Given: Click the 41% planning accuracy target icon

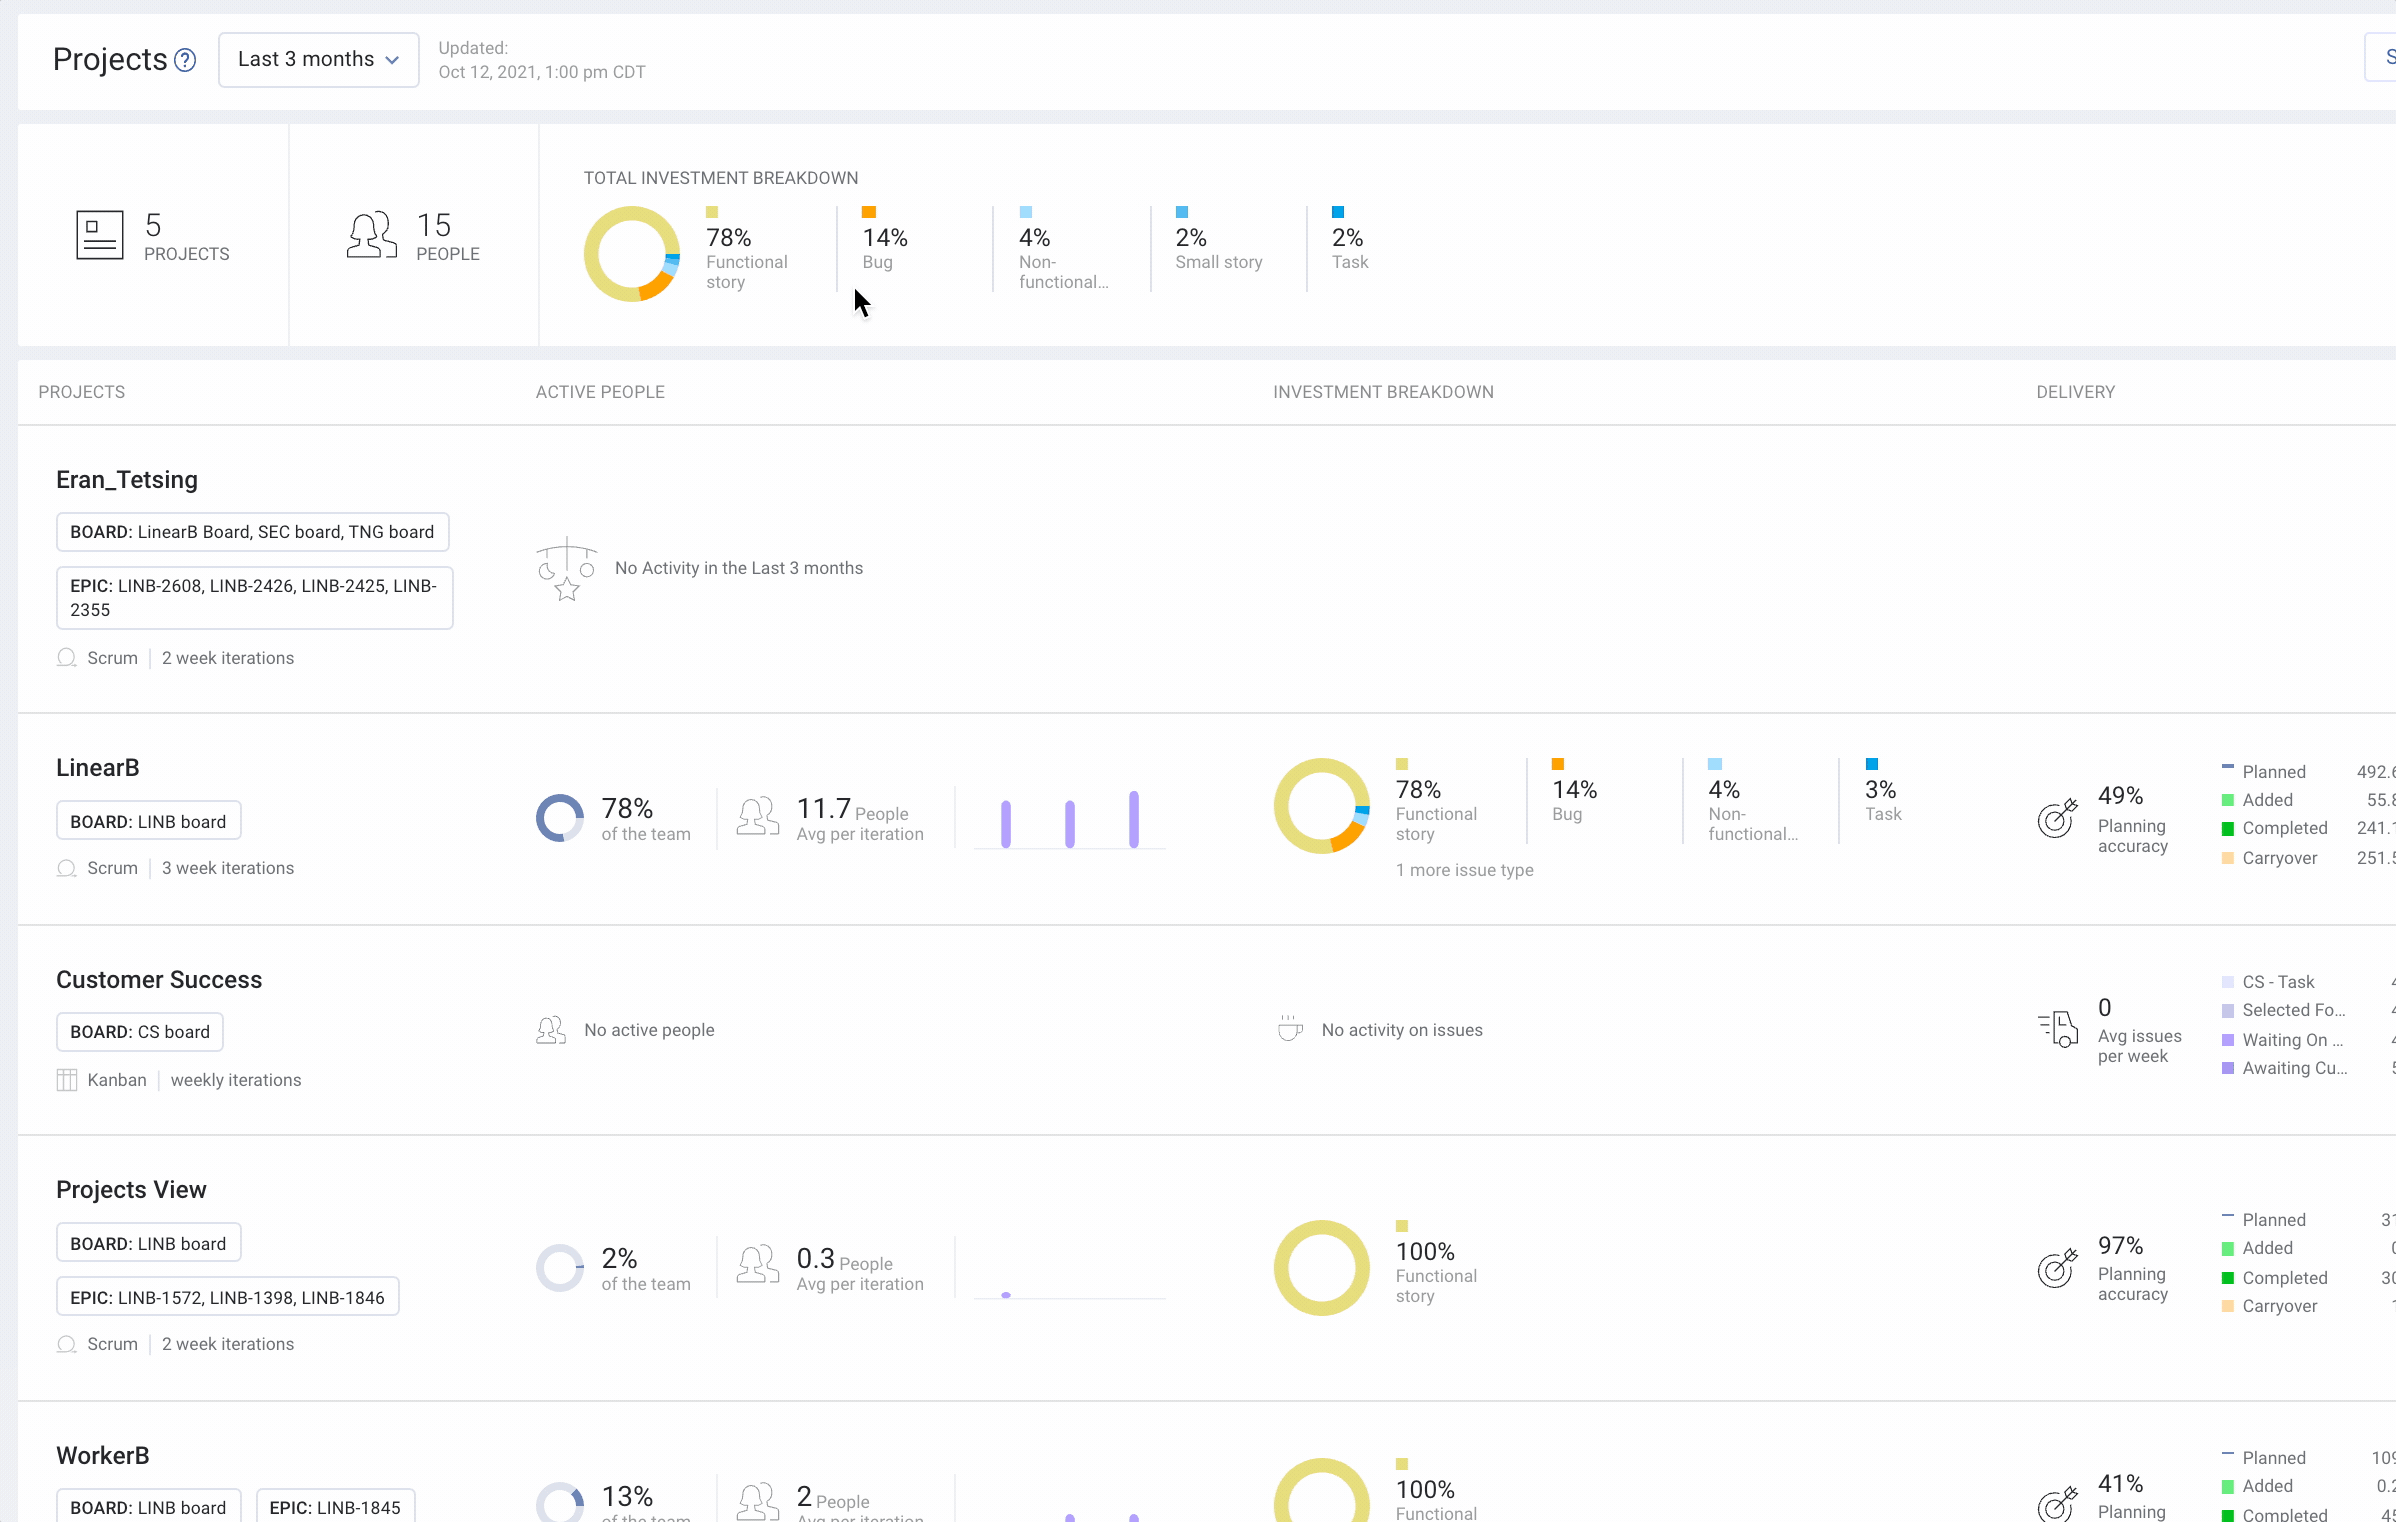Looking at the screenshot, I should (2058, 1504).
